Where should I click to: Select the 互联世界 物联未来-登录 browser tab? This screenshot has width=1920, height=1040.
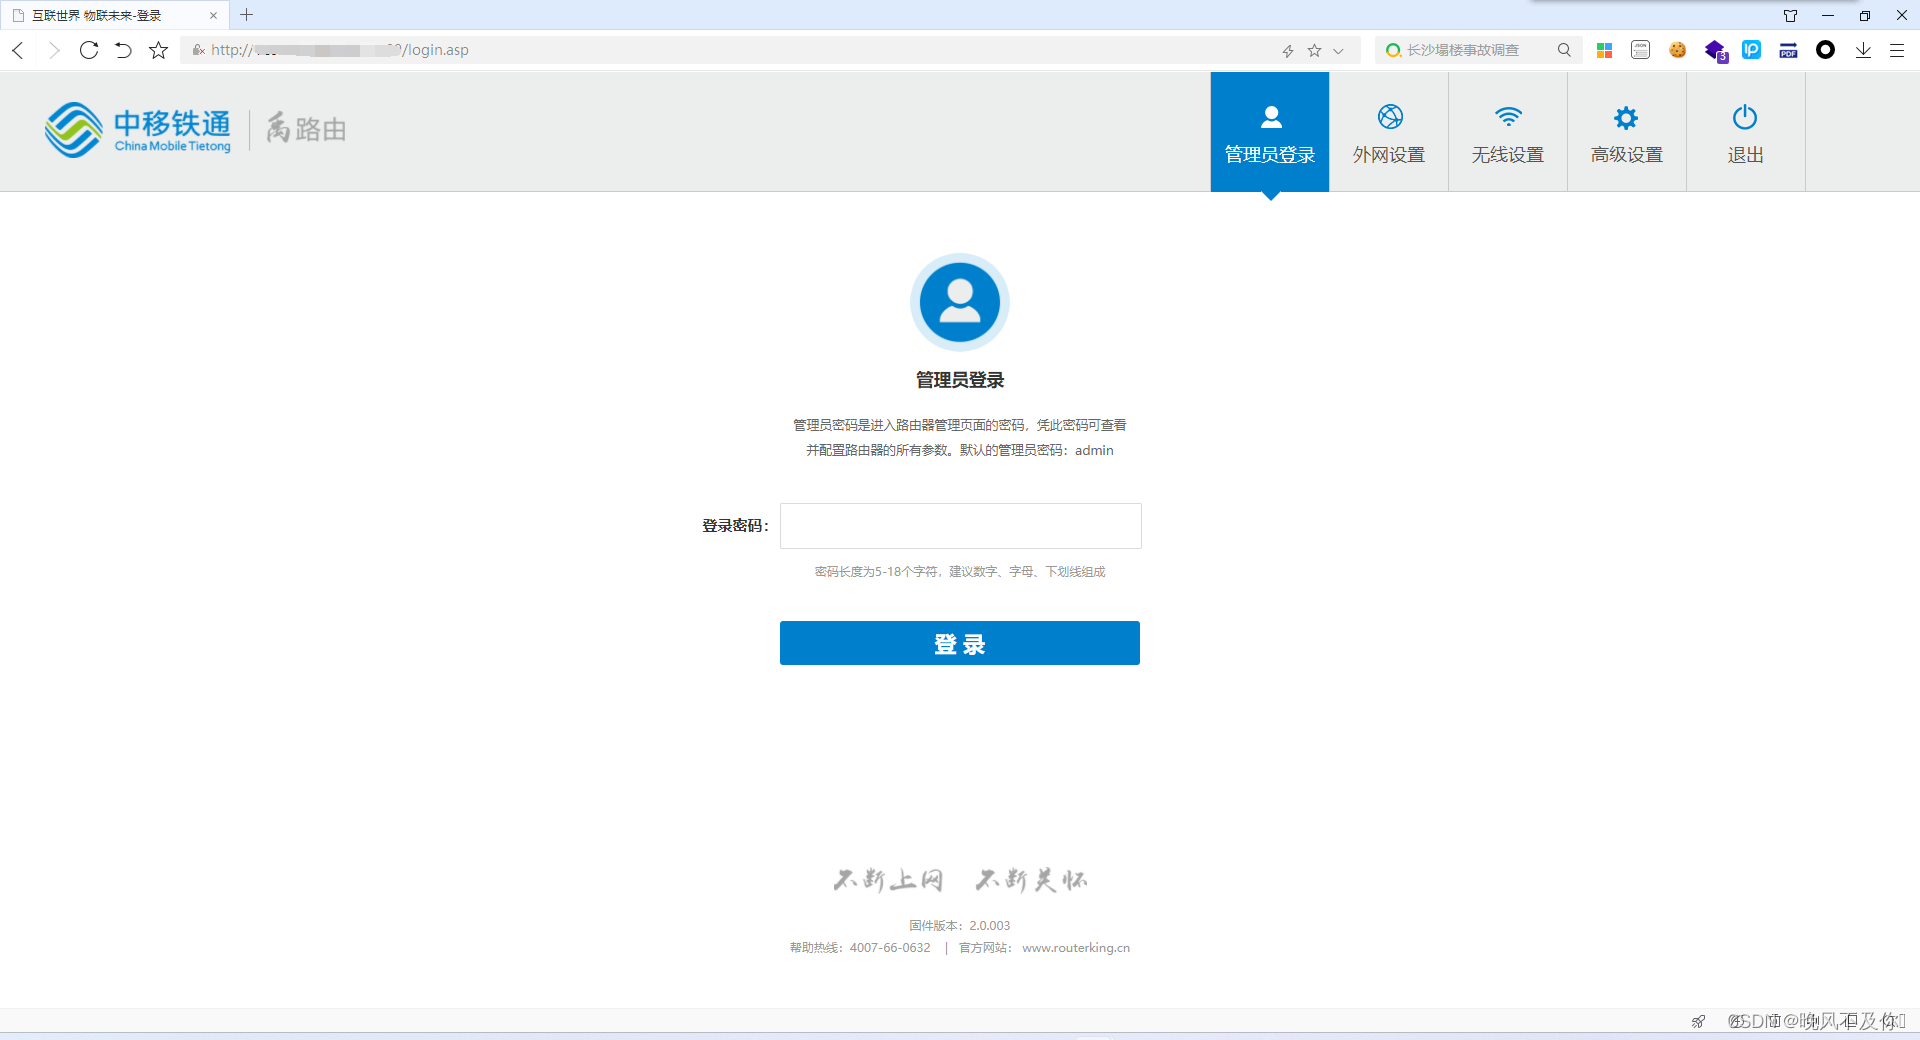coord(114,15)
